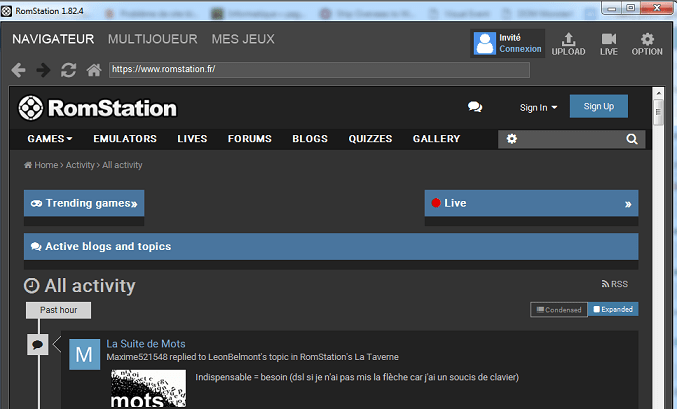Go to home page via house icon
Image resolution: width=677 pixels, height=409 pixels.
(x=93, y=70)
